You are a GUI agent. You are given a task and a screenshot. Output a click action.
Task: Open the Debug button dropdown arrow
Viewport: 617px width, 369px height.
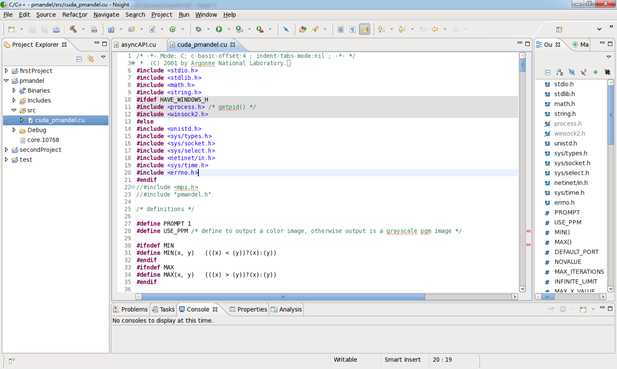[208, 29]
